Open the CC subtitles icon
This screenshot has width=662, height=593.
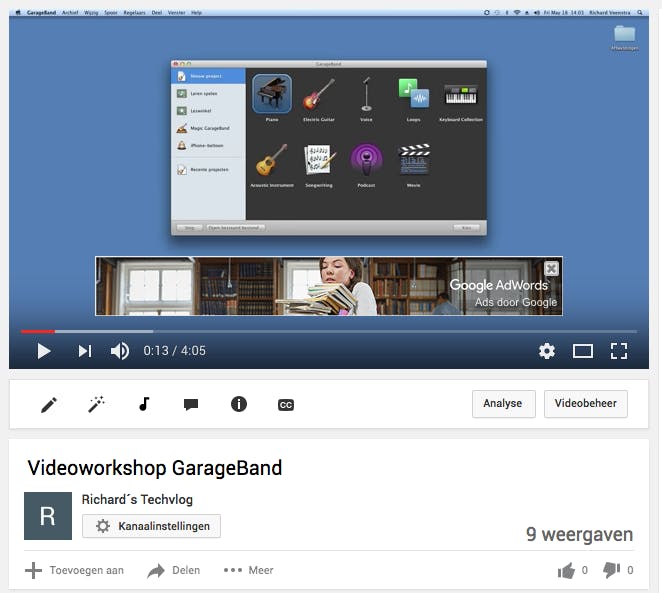(286, 405)
